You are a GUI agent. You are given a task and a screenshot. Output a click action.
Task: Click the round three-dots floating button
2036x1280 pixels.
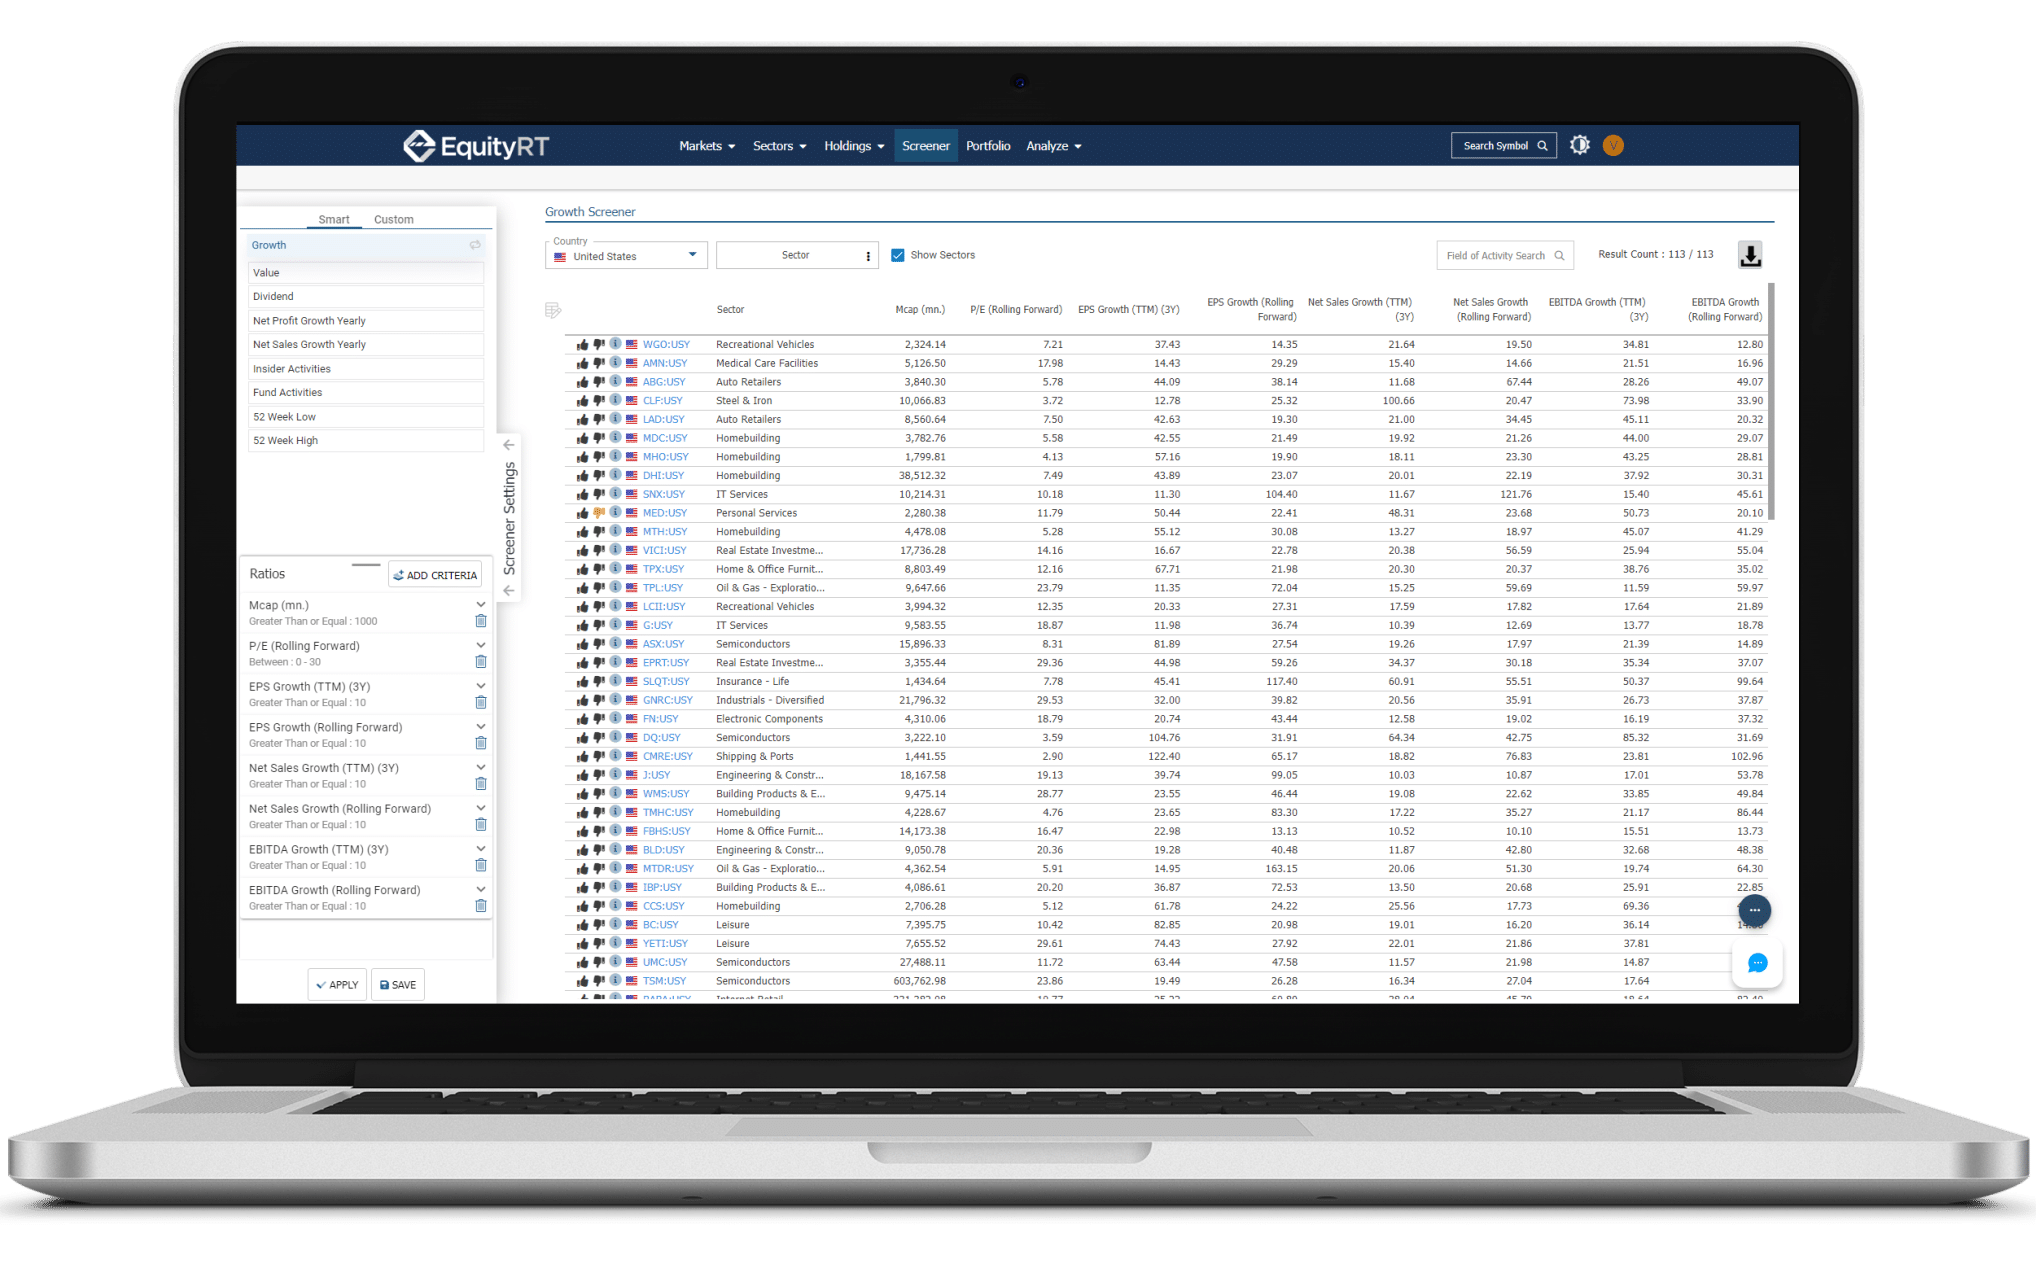coord(1755,910)
